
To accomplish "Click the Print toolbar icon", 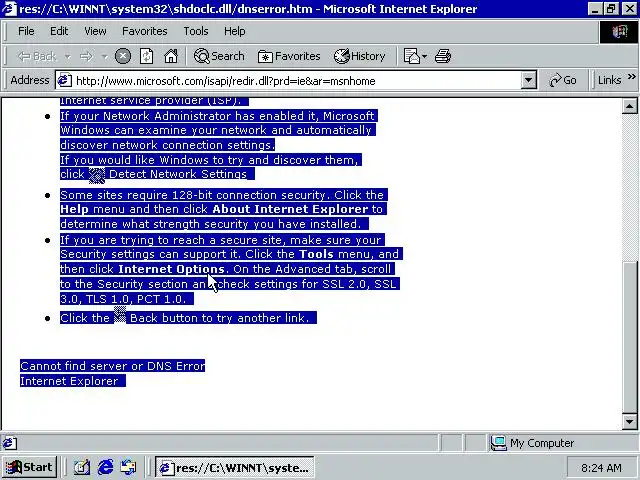I will tap(443, 56).
